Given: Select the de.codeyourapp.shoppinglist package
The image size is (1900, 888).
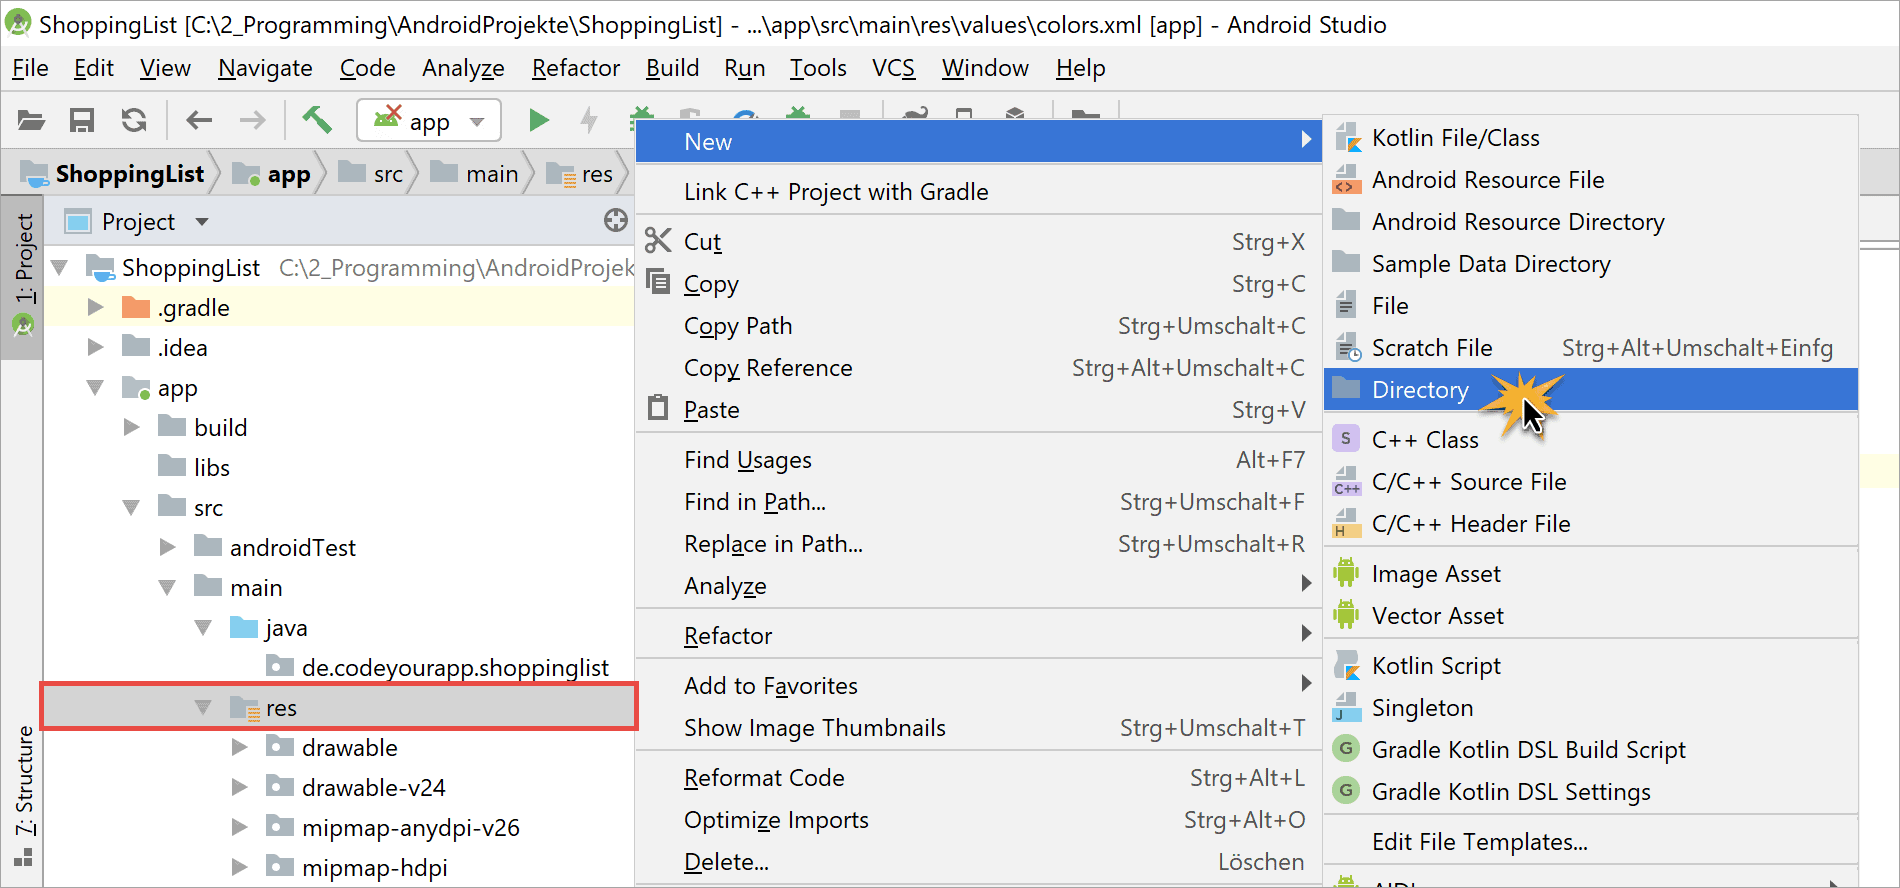Looking at the screenshot, I should 455,668.
